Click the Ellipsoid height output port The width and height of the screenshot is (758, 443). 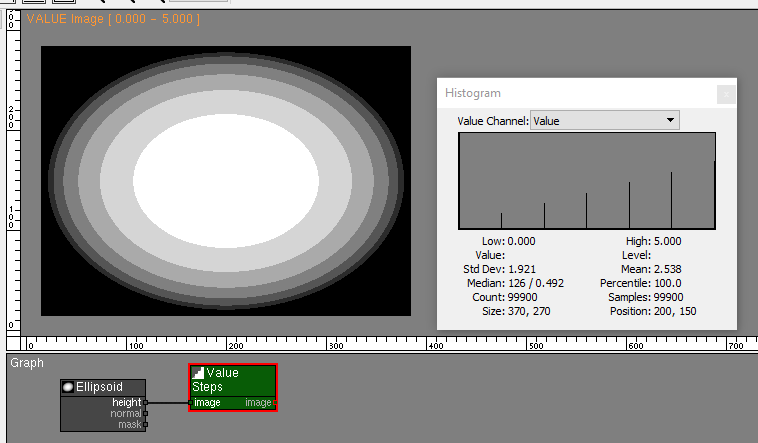146,402
